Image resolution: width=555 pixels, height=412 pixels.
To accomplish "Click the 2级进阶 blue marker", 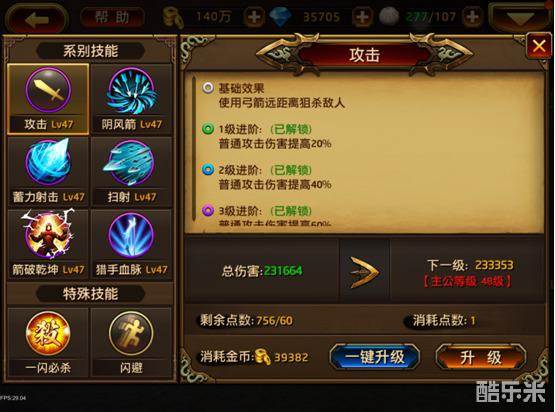I will coord(208,170).
